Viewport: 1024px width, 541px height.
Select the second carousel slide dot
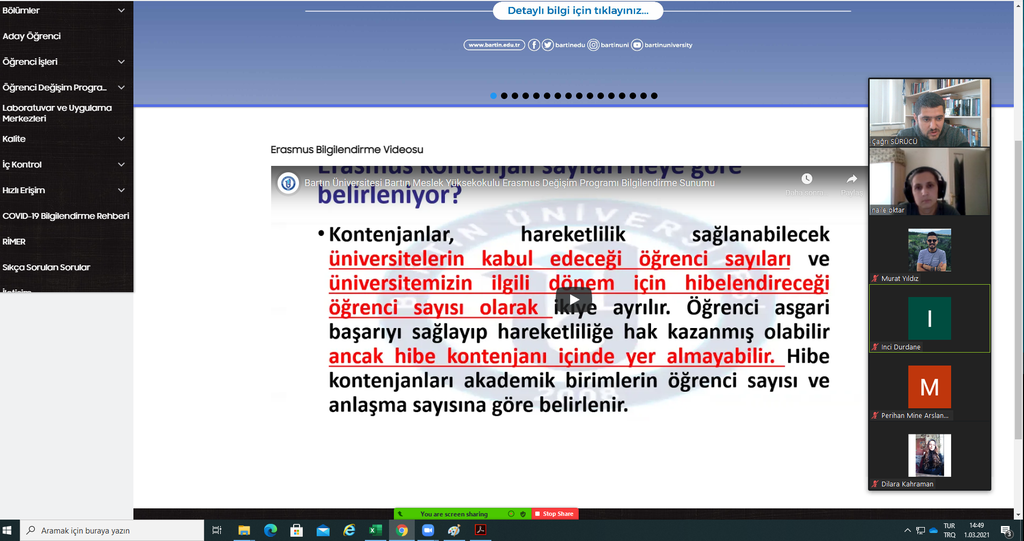click(504, 96)
